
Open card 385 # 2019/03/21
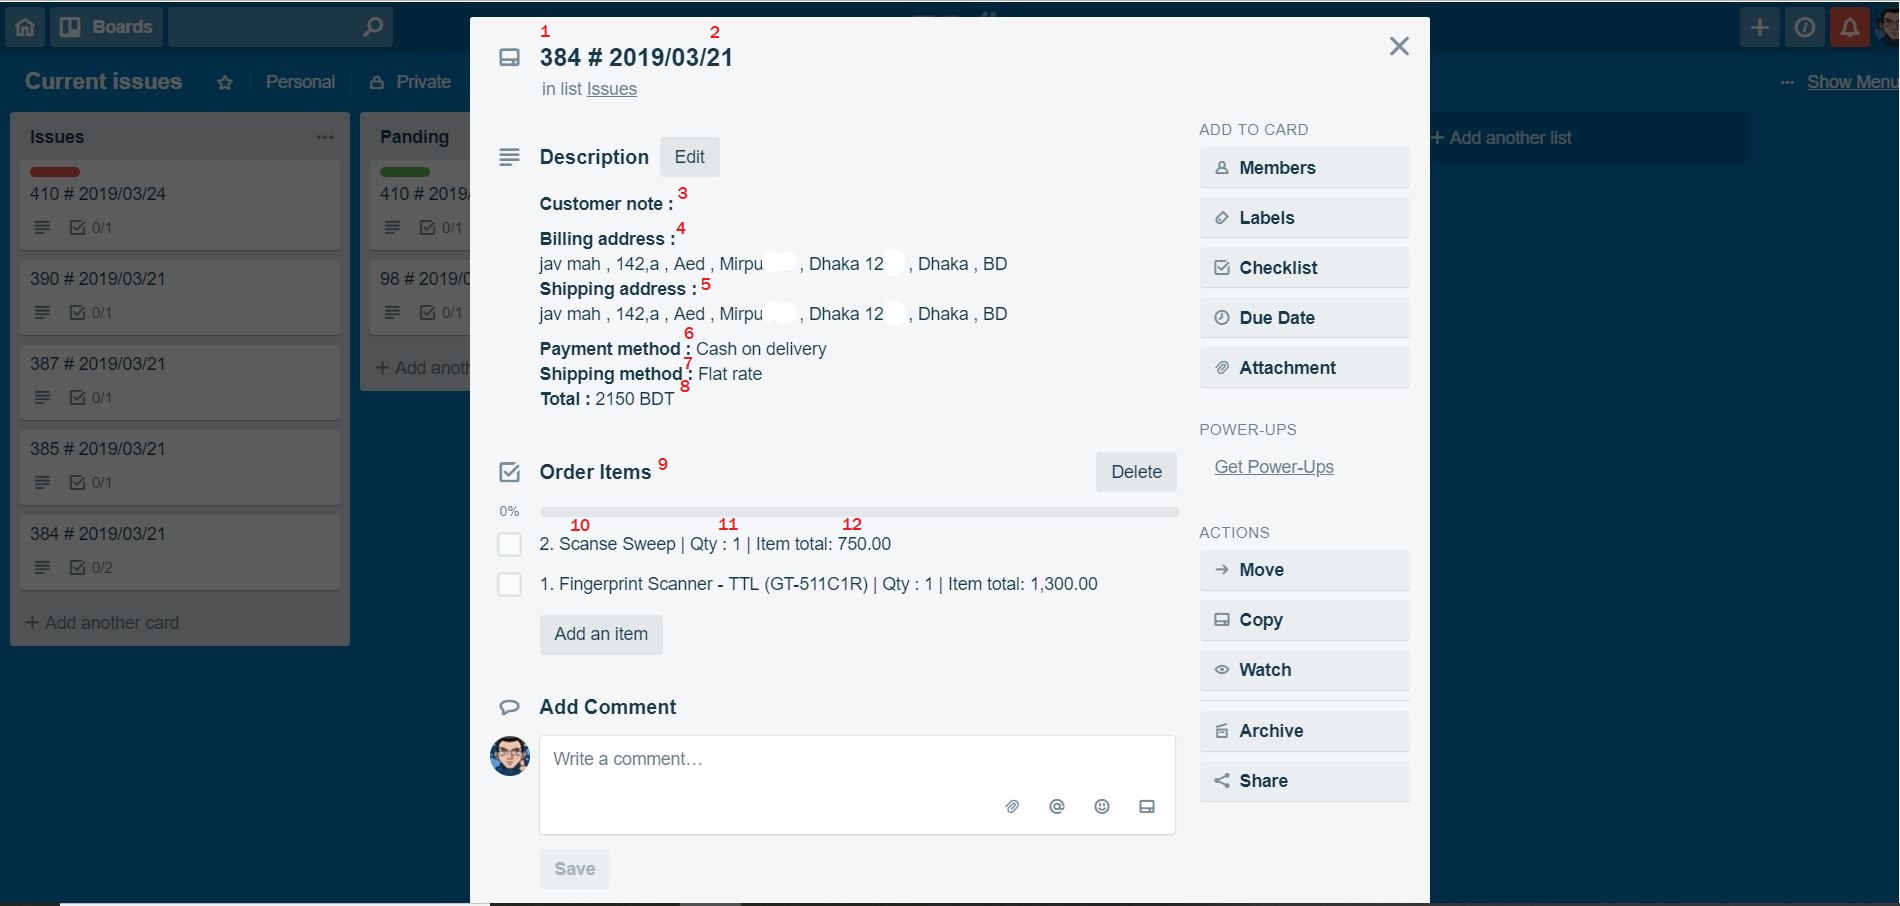pos(180,467)
